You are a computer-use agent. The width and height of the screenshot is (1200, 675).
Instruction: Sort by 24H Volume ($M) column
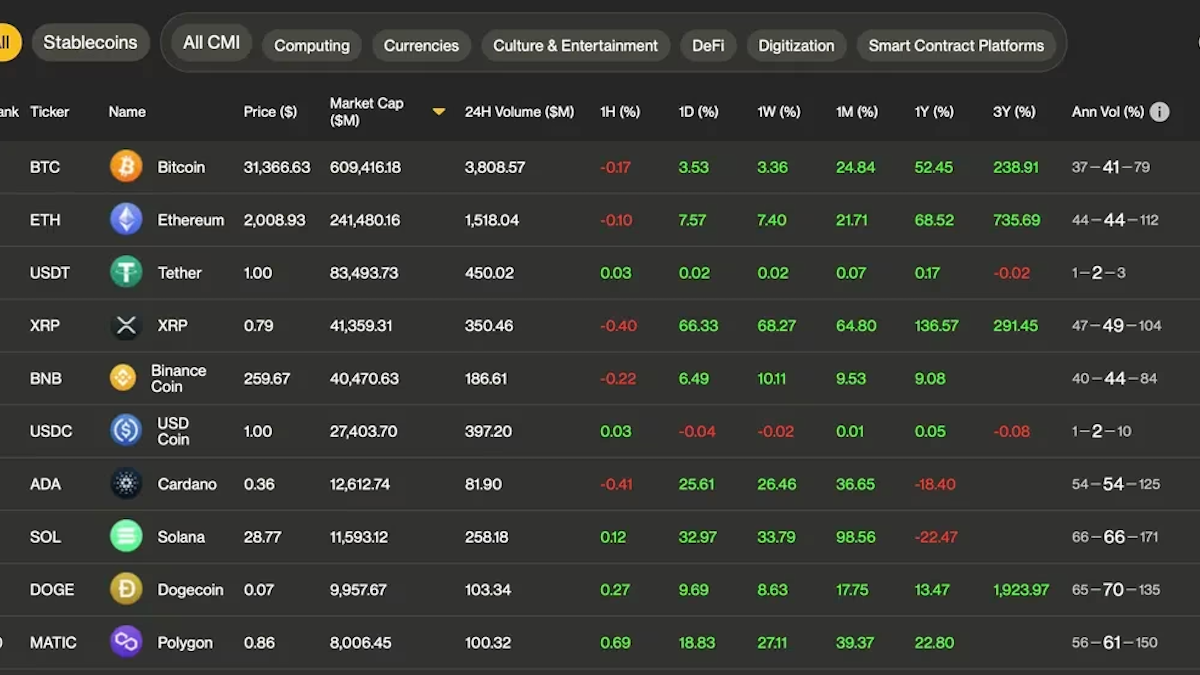click(x=519, y=112)
